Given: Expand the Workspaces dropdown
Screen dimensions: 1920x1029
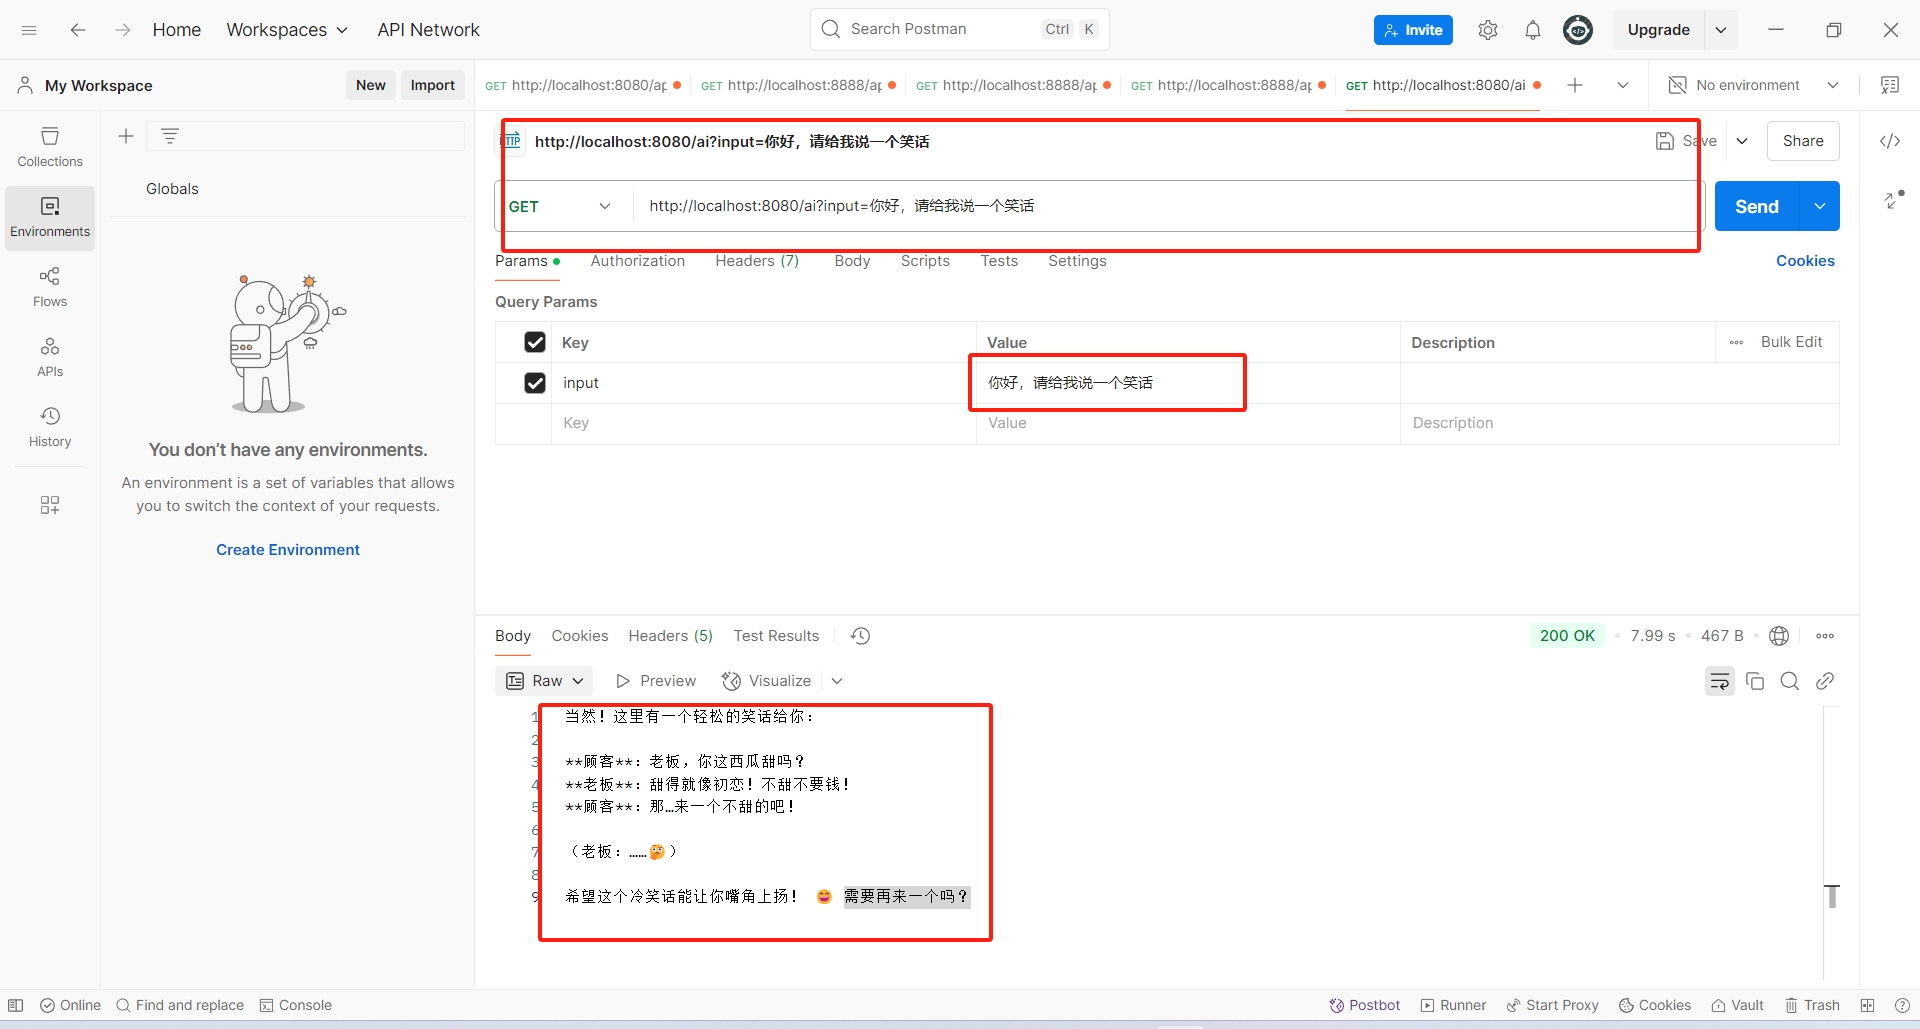Looking at the screenshot, I should (287, 30).
